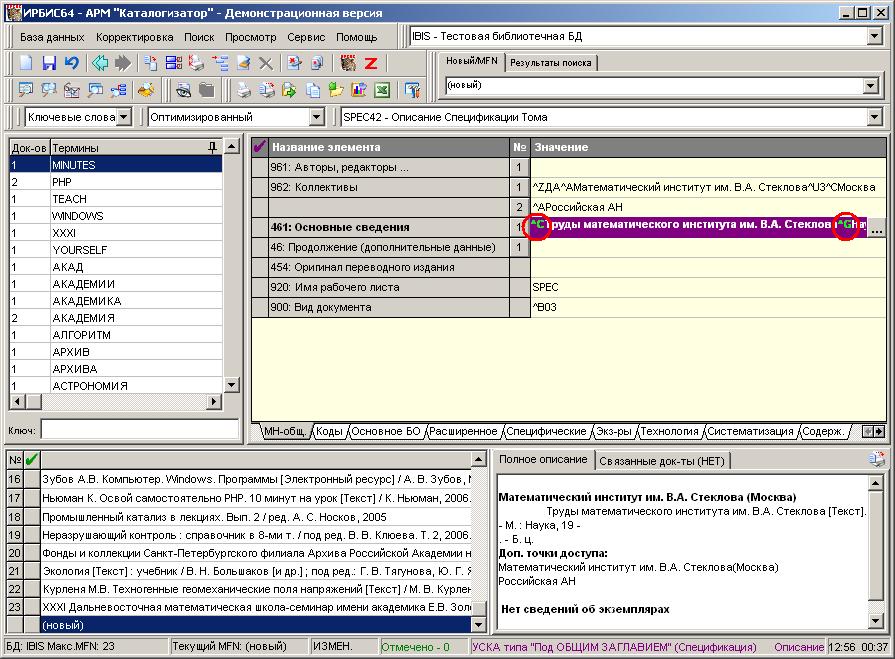The image size is (895, 659).
Task: Select the Технология tab
Action: point(669,432)
